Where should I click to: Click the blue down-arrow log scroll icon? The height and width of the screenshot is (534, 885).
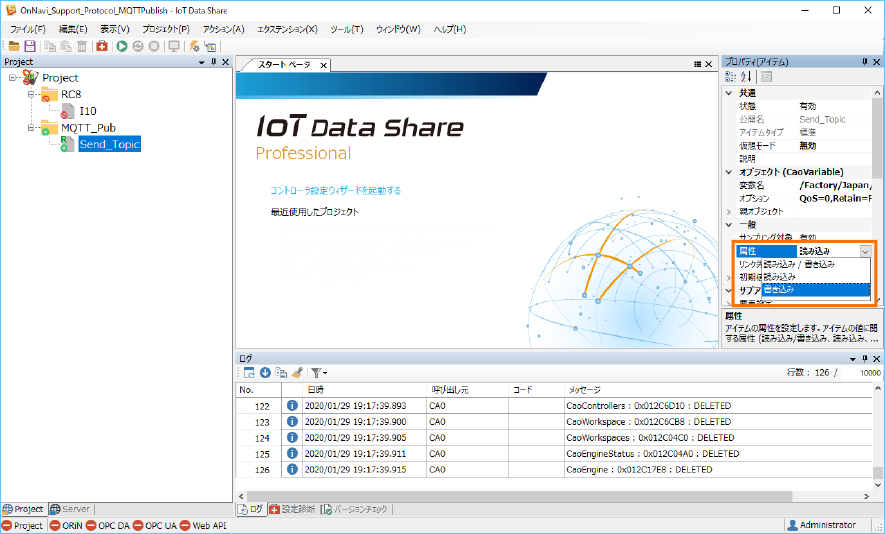click(265, 373)
